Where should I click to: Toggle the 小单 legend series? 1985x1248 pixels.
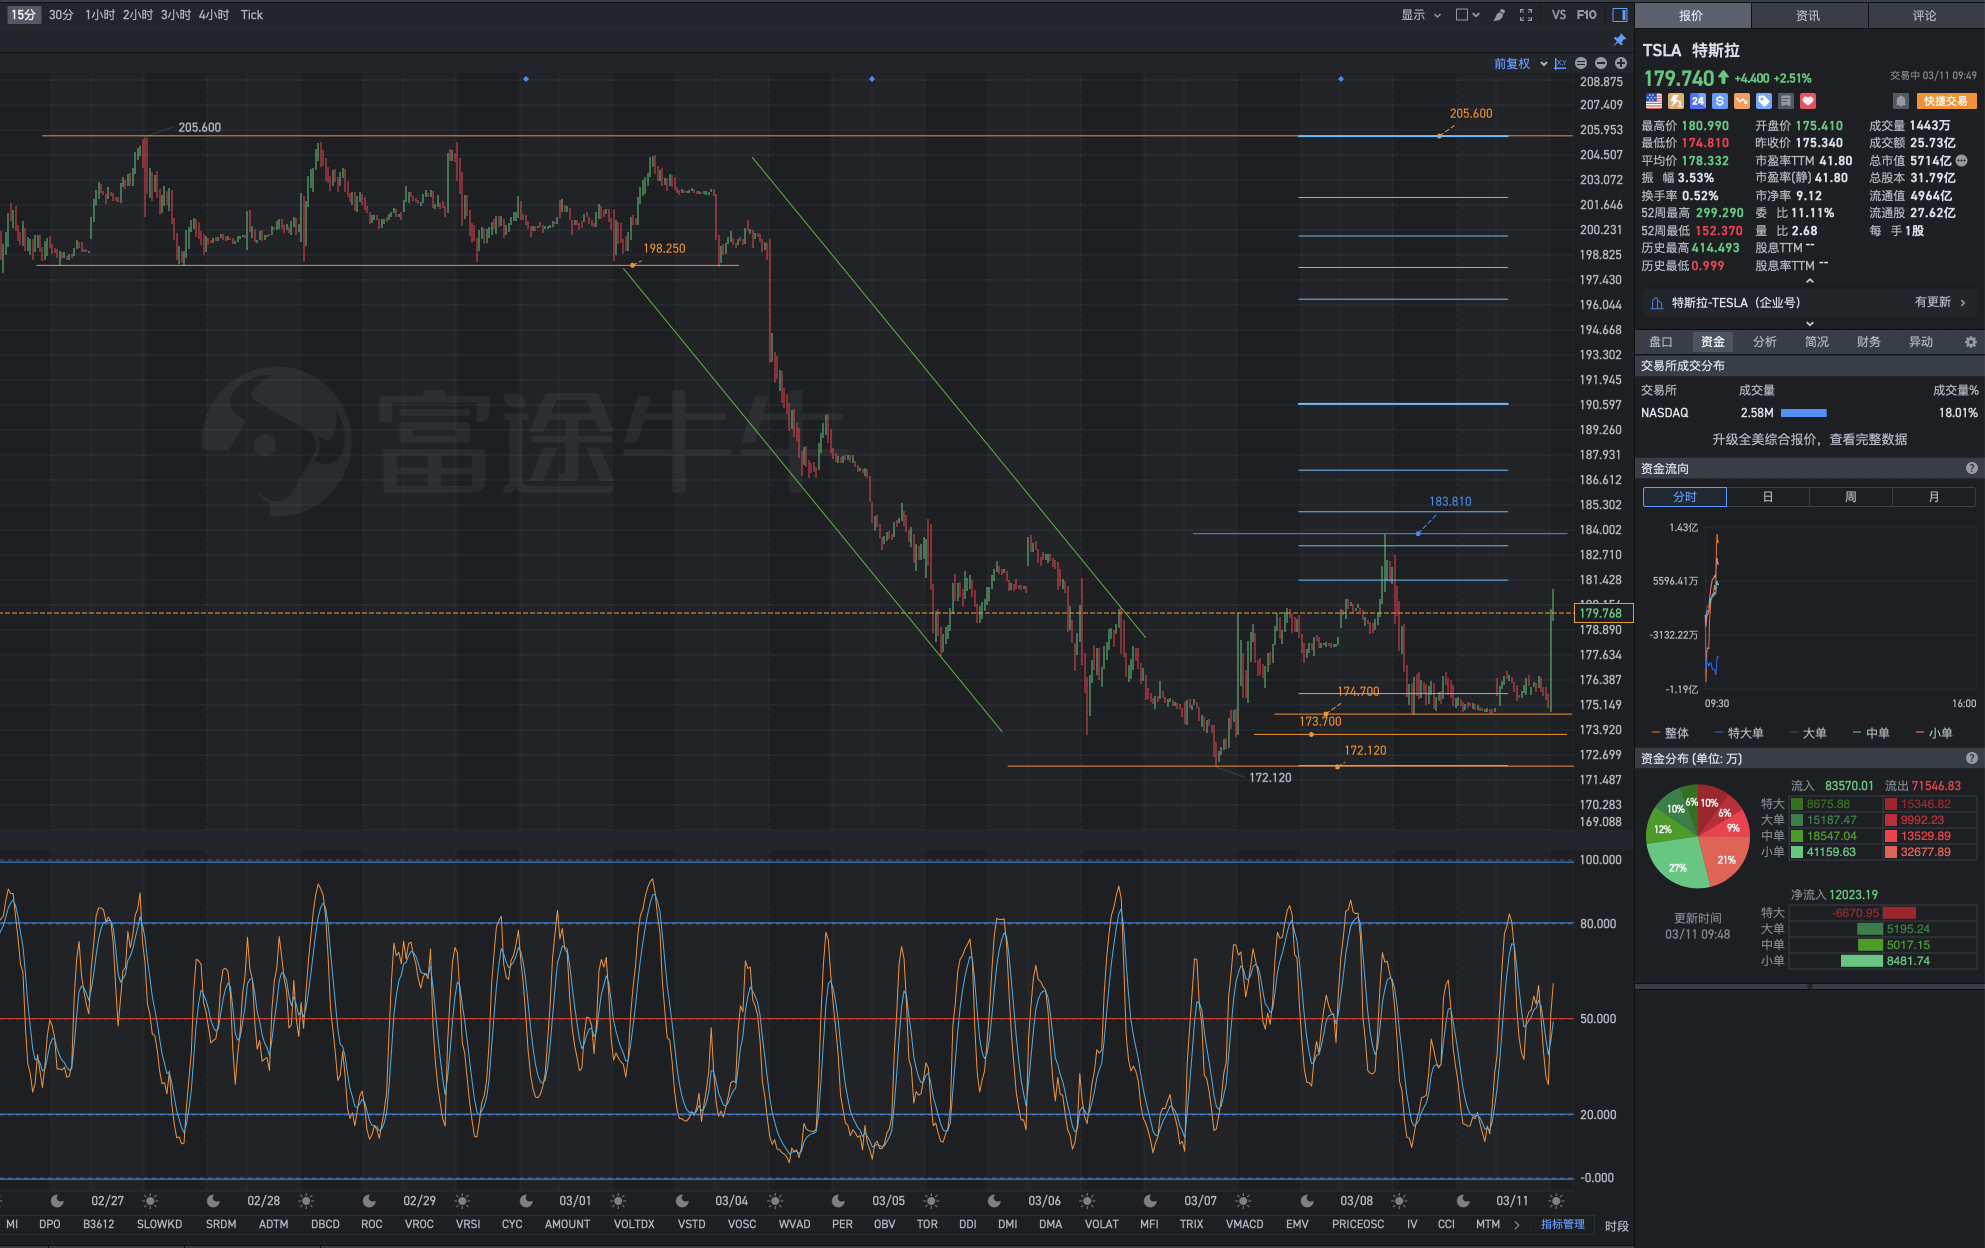1934,733
